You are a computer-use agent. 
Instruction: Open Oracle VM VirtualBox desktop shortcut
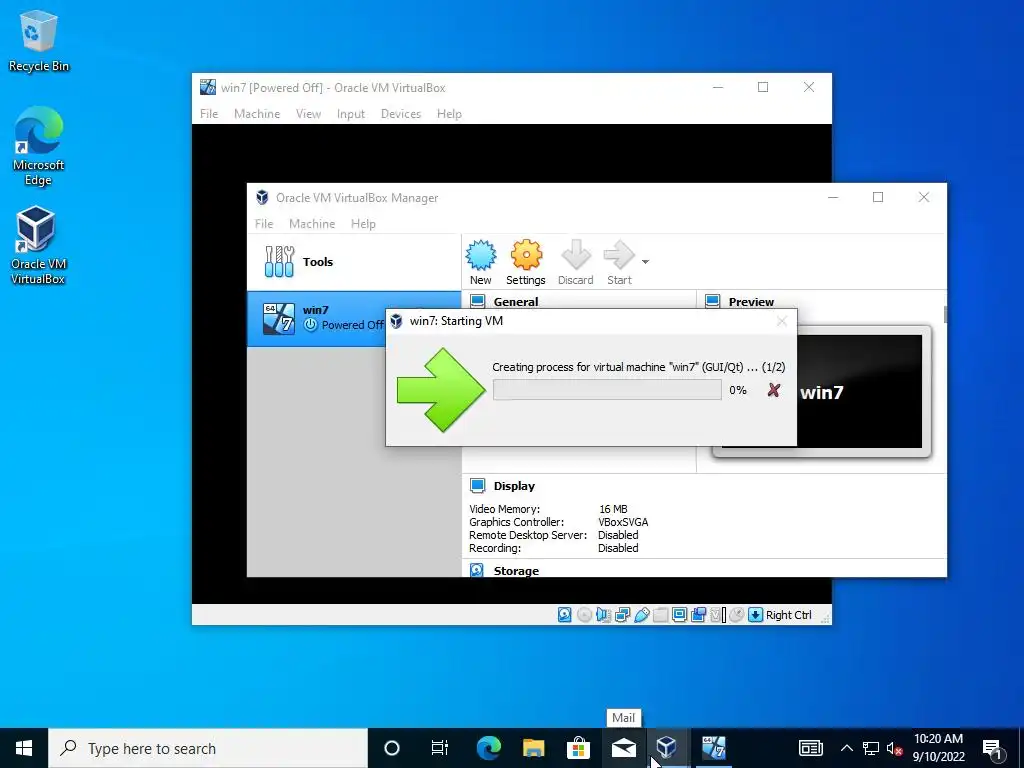[x=37, y=246]
